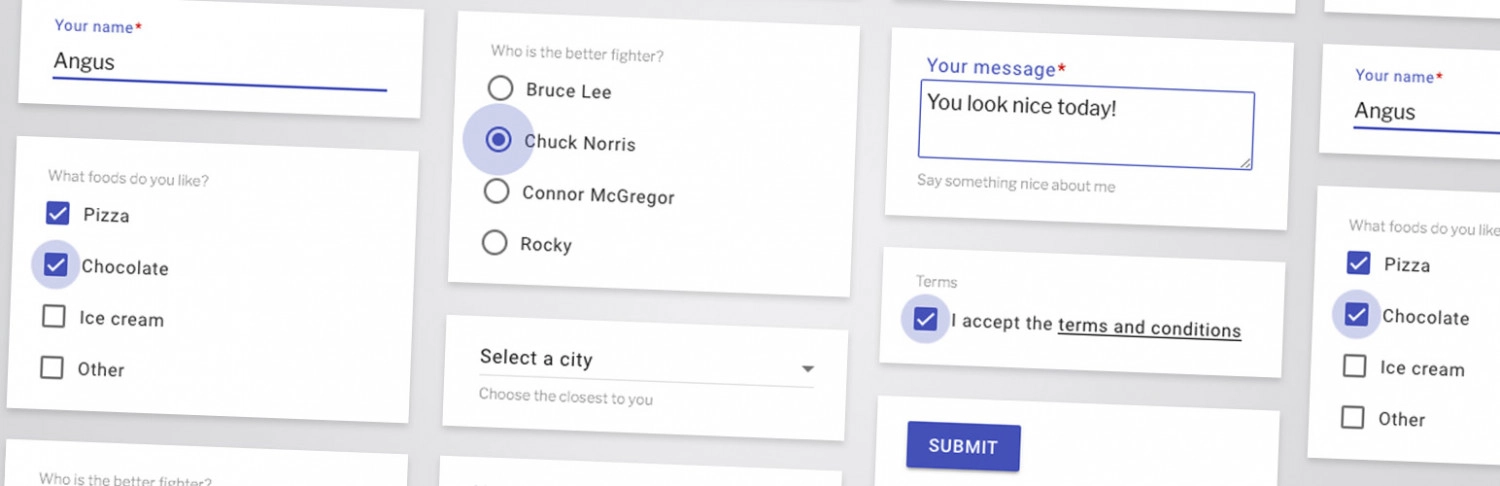The height and width of the screenshot is (486, 1500).
Task: Choose Connor McGregor as better fighter
Action: [496, 191]
